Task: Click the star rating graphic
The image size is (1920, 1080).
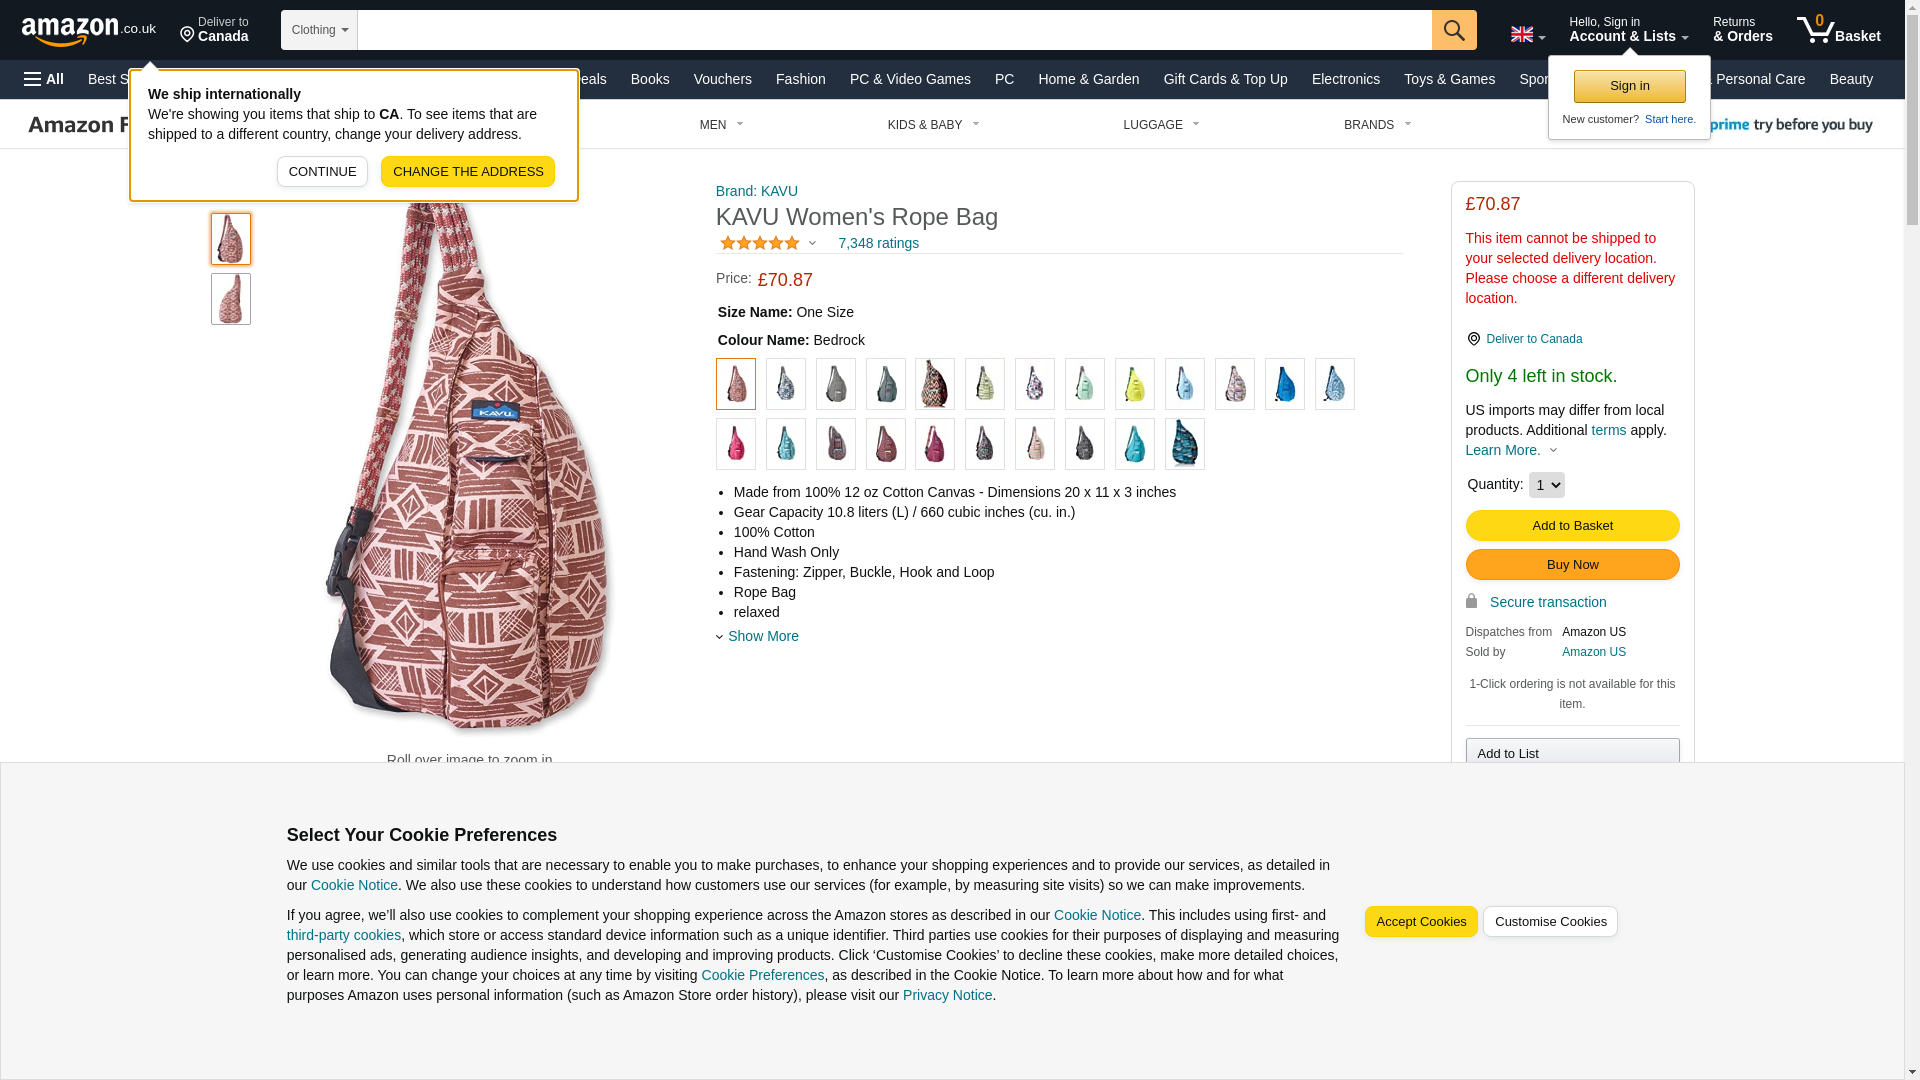Action: [760, 243]
